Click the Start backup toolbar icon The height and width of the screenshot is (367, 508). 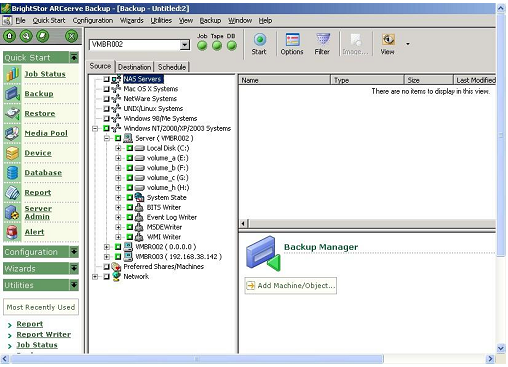tap(260, 40)
